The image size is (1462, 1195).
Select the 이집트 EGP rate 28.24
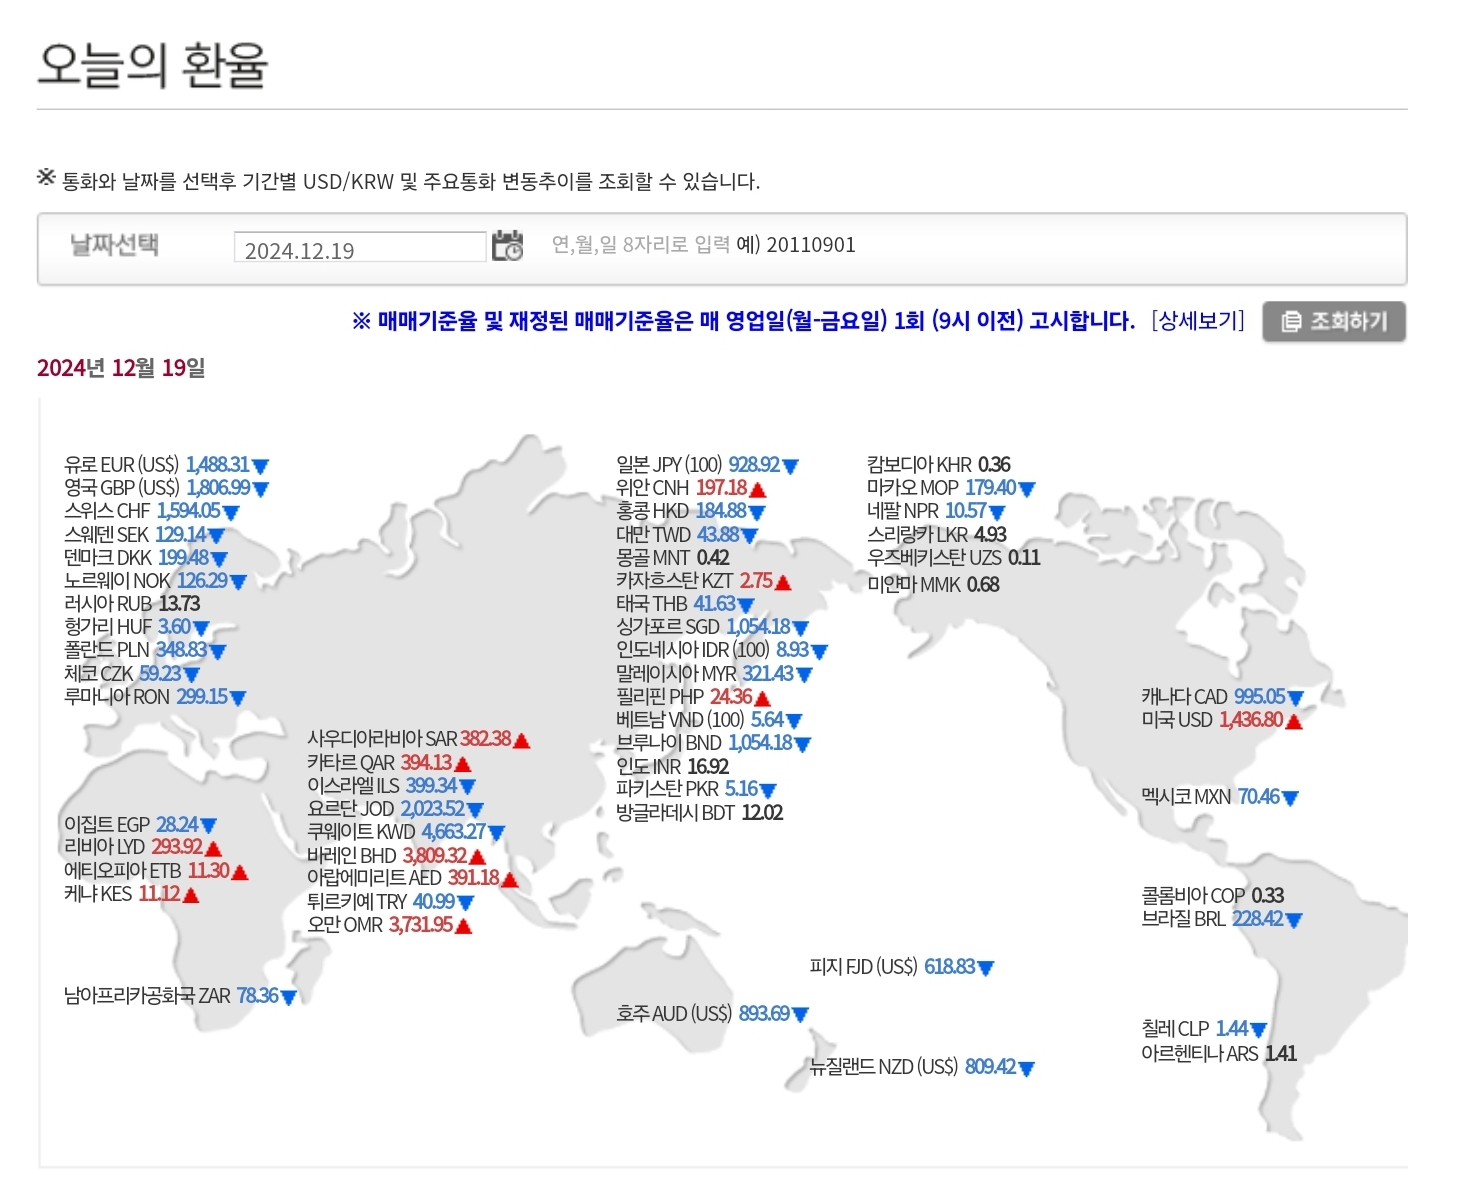coord(177,825)
